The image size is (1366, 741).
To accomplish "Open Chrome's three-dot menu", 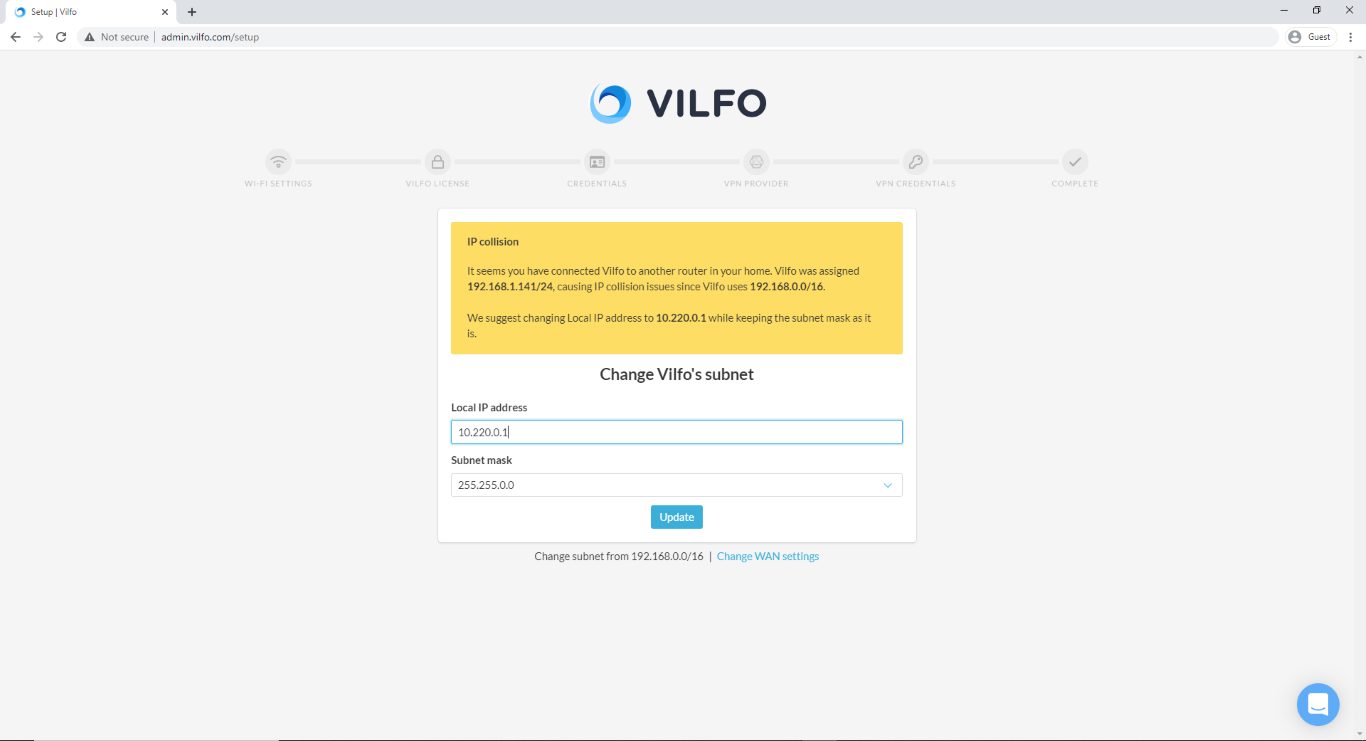I will 1350,37.
